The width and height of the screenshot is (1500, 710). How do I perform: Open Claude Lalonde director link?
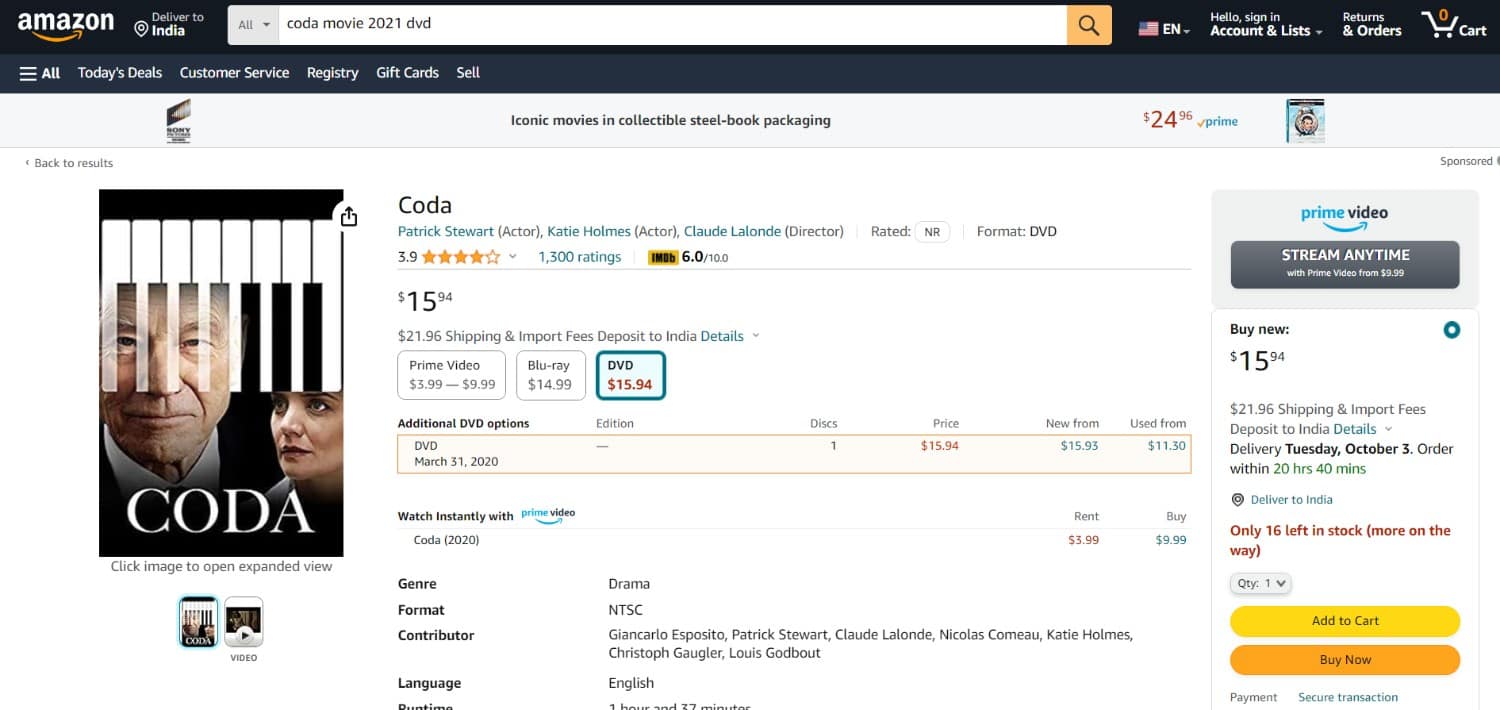coord(732,231)
